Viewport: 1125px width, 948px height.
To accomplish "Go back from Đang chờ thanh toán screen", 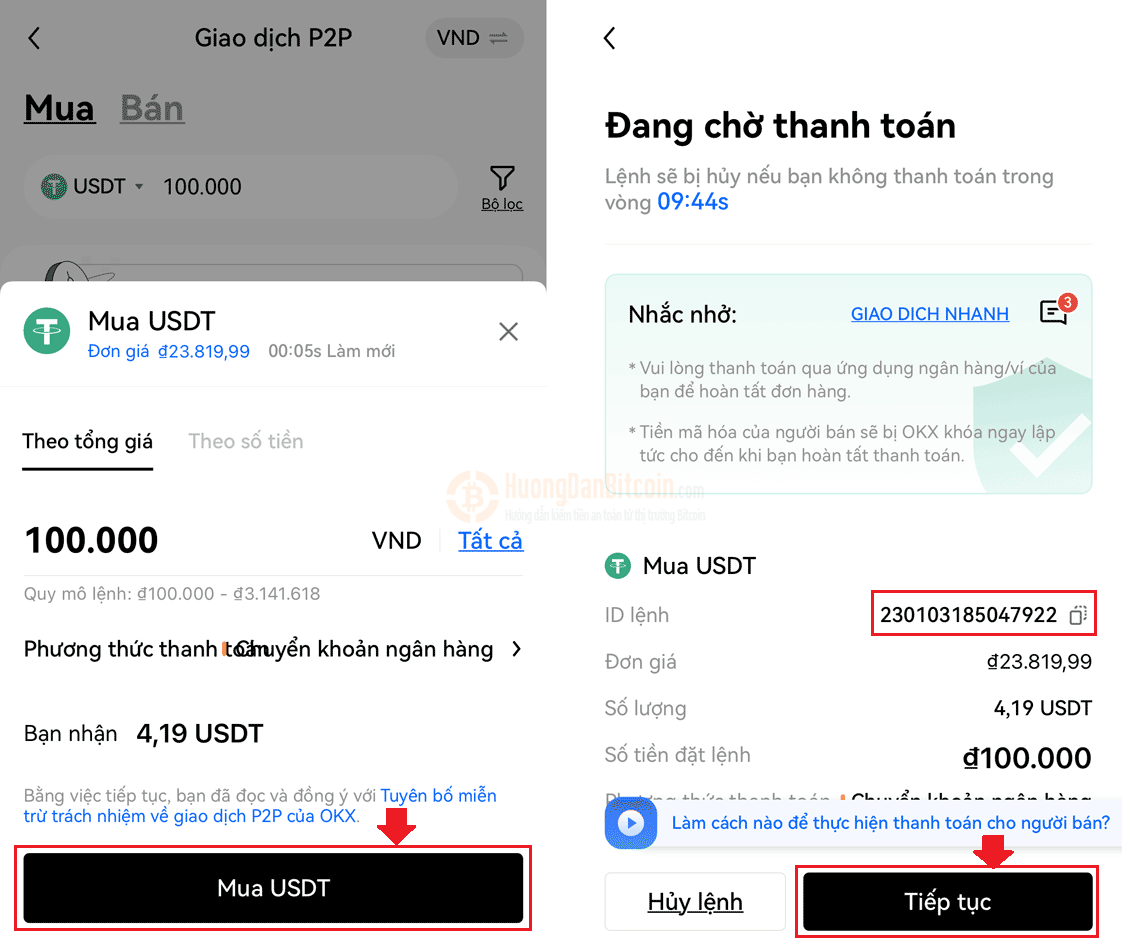I will 610,38.
